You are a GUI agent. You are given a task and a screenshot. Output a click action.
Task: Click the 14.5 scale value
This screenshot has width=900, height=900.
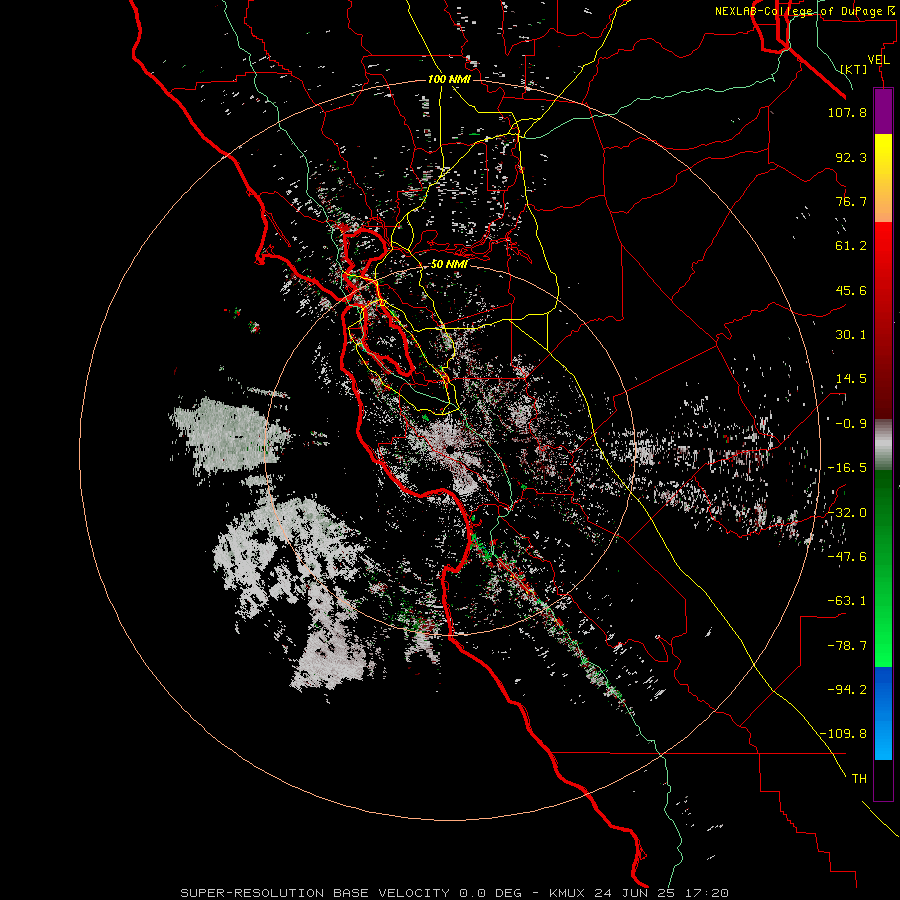pyautogui.click(x=851, y=379)
